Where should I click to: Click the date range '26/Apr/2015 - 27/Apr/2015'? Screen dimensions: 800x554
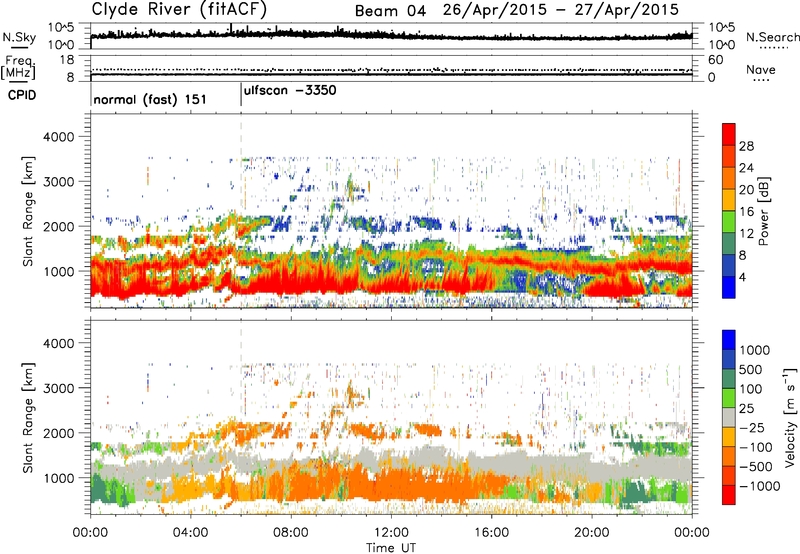click(x=561, y=10)
